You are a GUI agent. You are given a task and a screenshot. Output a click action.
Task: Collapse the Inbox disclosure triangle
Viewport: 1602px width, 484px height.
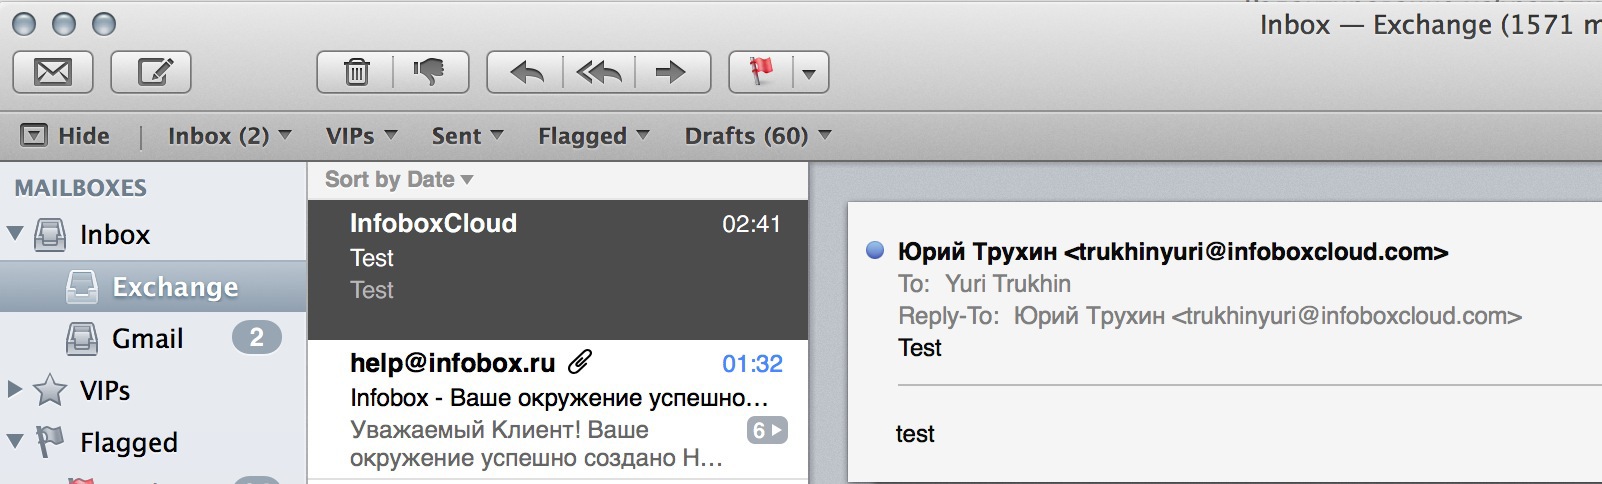(x=15, y=234)
